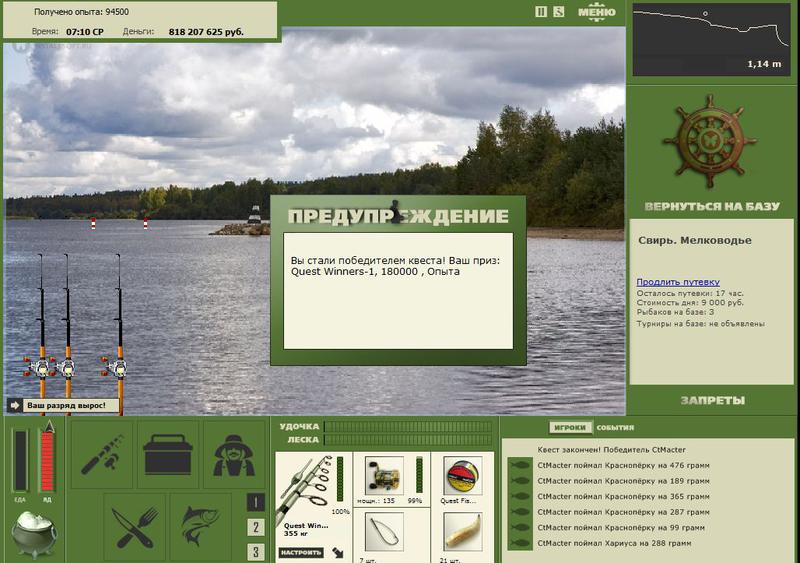
Task: Click 'Рыбаков на базе: 3' text
Action: [x=676, y=312]
